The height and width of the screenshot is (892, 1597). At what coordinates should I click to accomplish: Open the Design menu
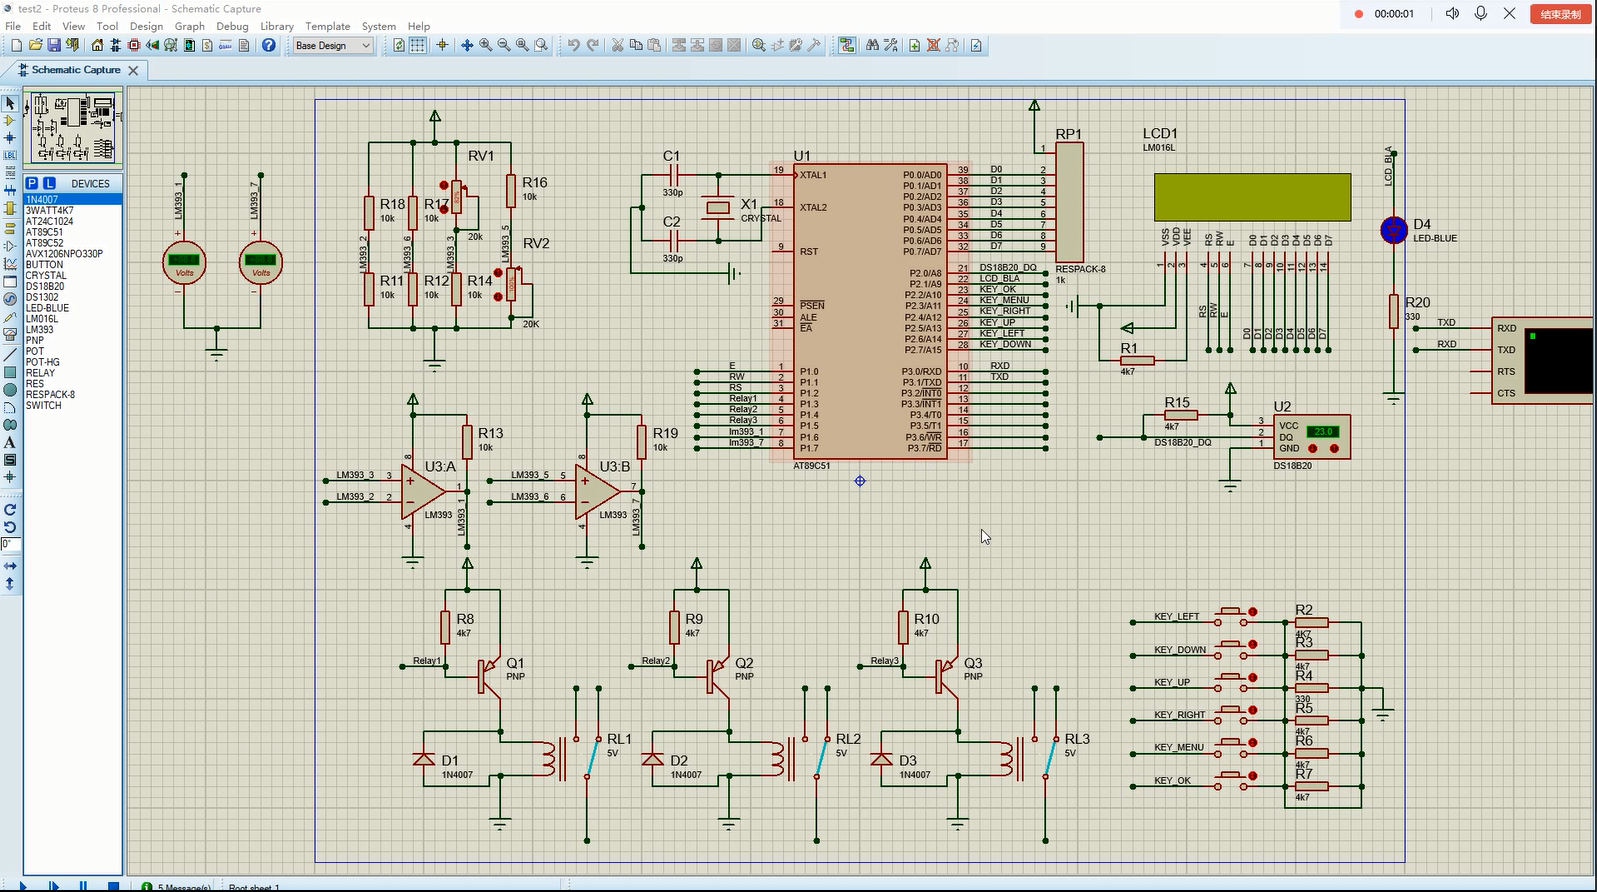[x=146, y=26]
